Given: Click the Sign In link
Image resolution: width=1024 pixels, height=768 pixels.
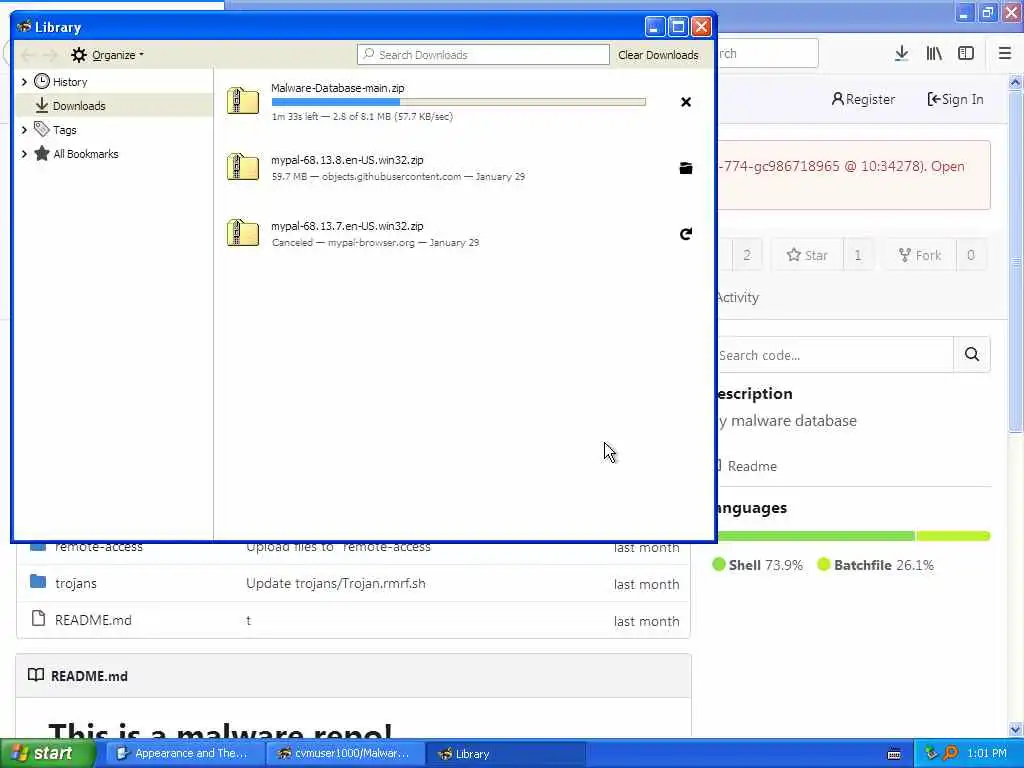Looking at the screenshot, I should (955, 99).
